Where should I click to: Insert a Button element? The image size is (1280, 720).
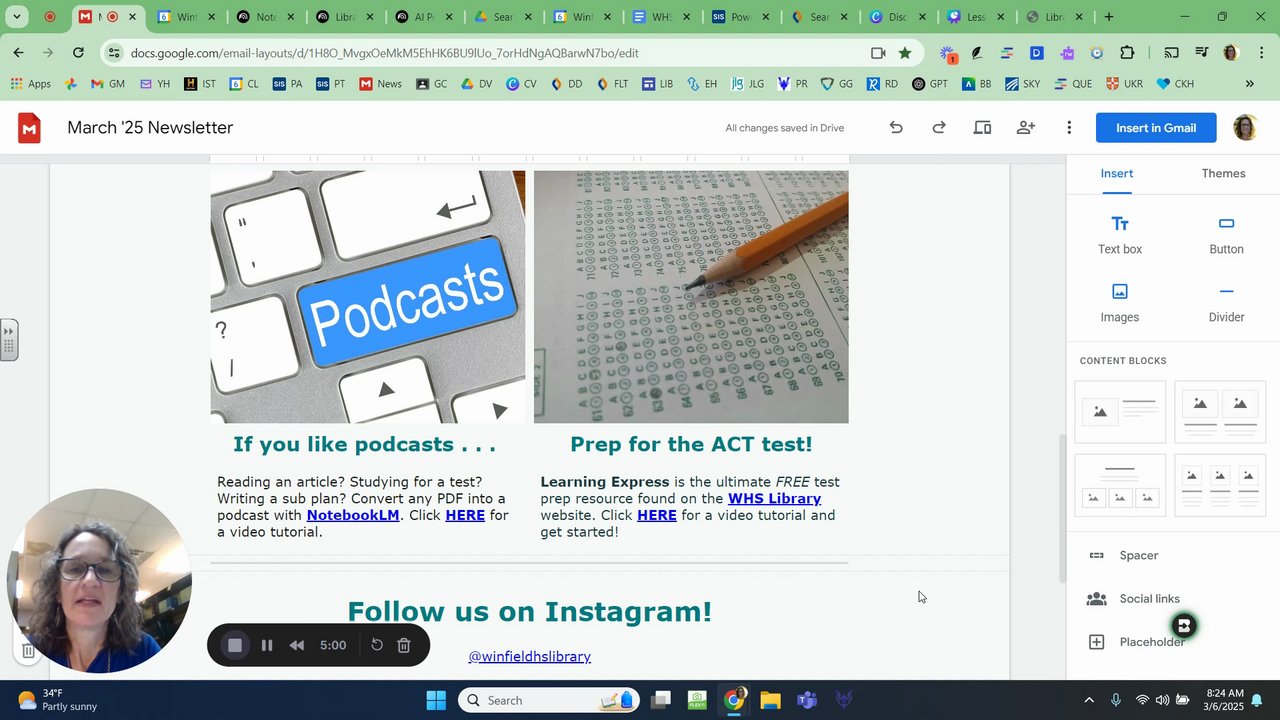[x=1226, y=235]
